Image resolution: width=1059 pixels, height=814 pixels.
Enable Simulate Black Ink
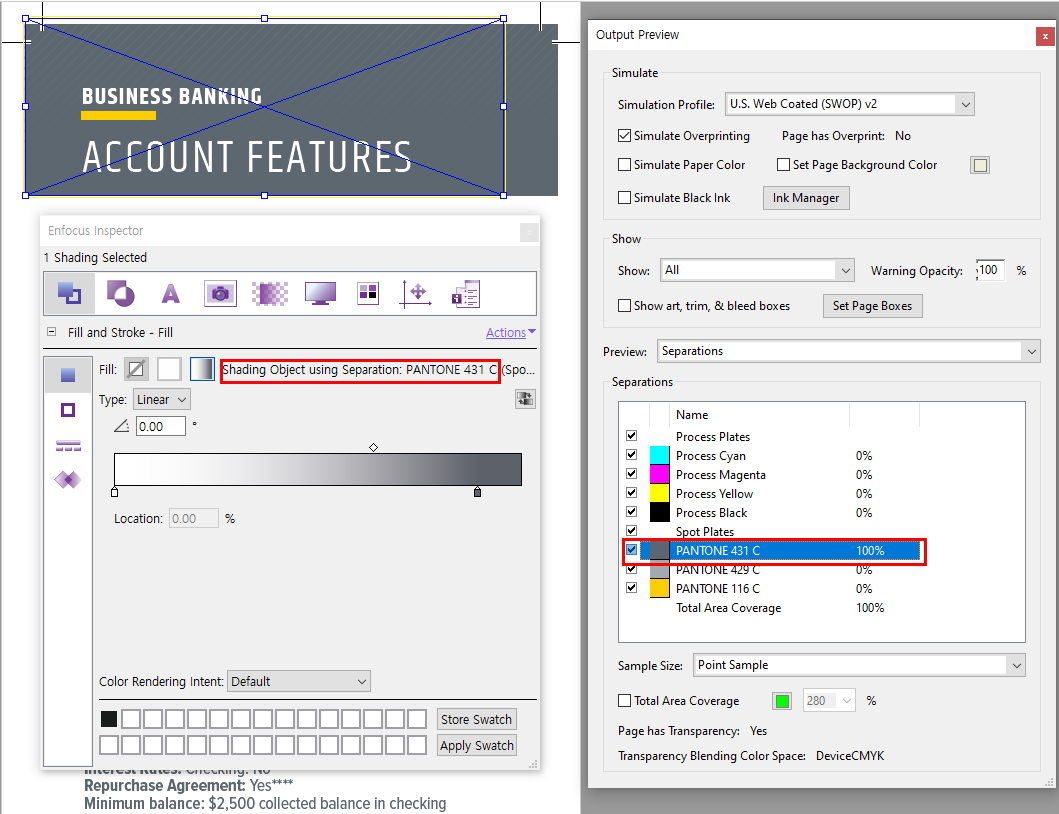click(x=625, y=198)
